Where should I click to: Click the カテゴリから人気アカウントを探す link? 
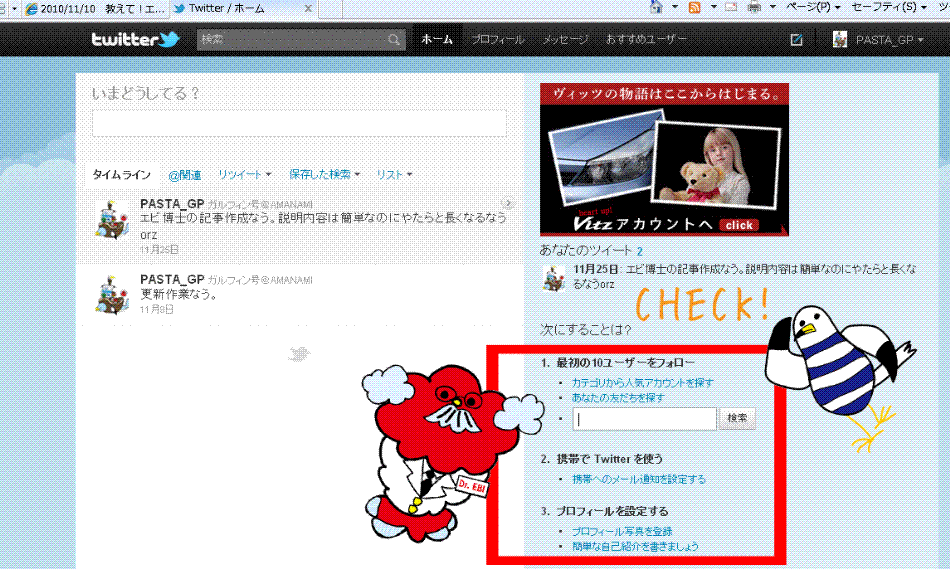[x=643, y=383]
